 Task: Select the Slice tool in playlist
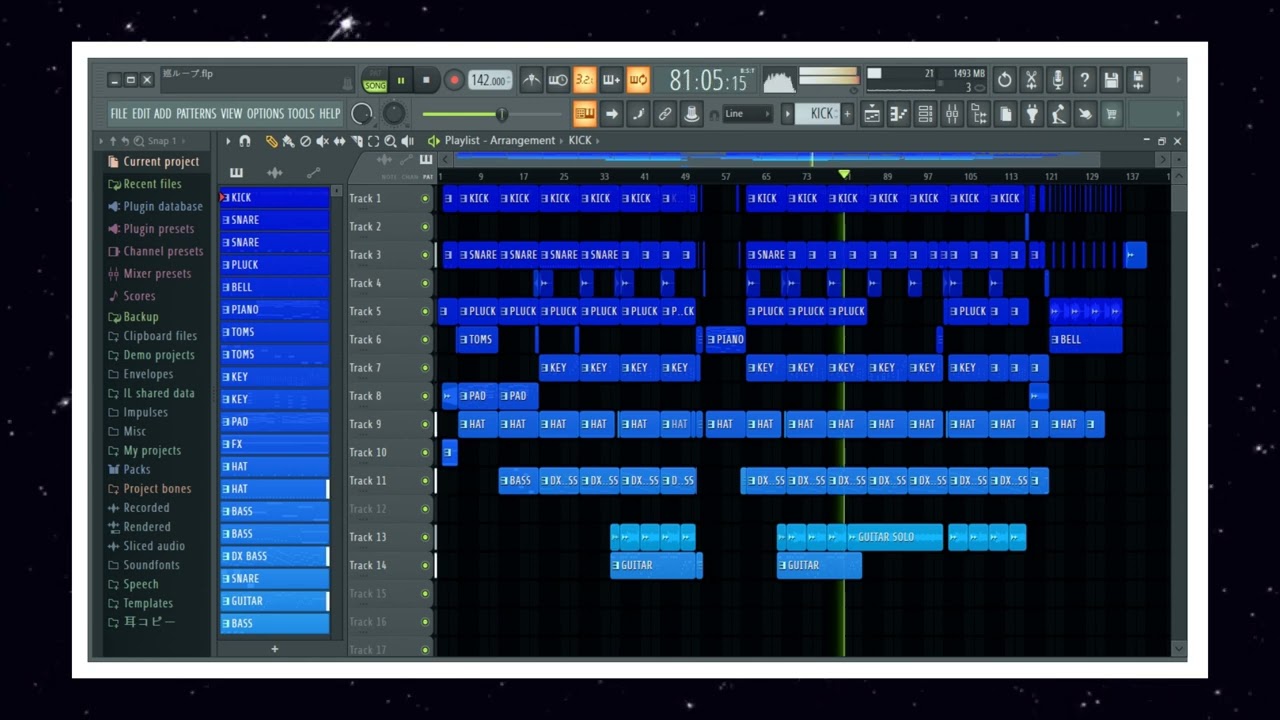pos(356,141)
